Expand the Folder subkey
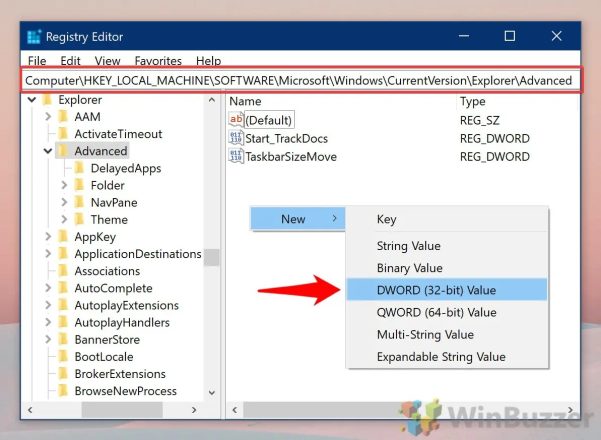This screenshot has height=440, width=601. 64,185
